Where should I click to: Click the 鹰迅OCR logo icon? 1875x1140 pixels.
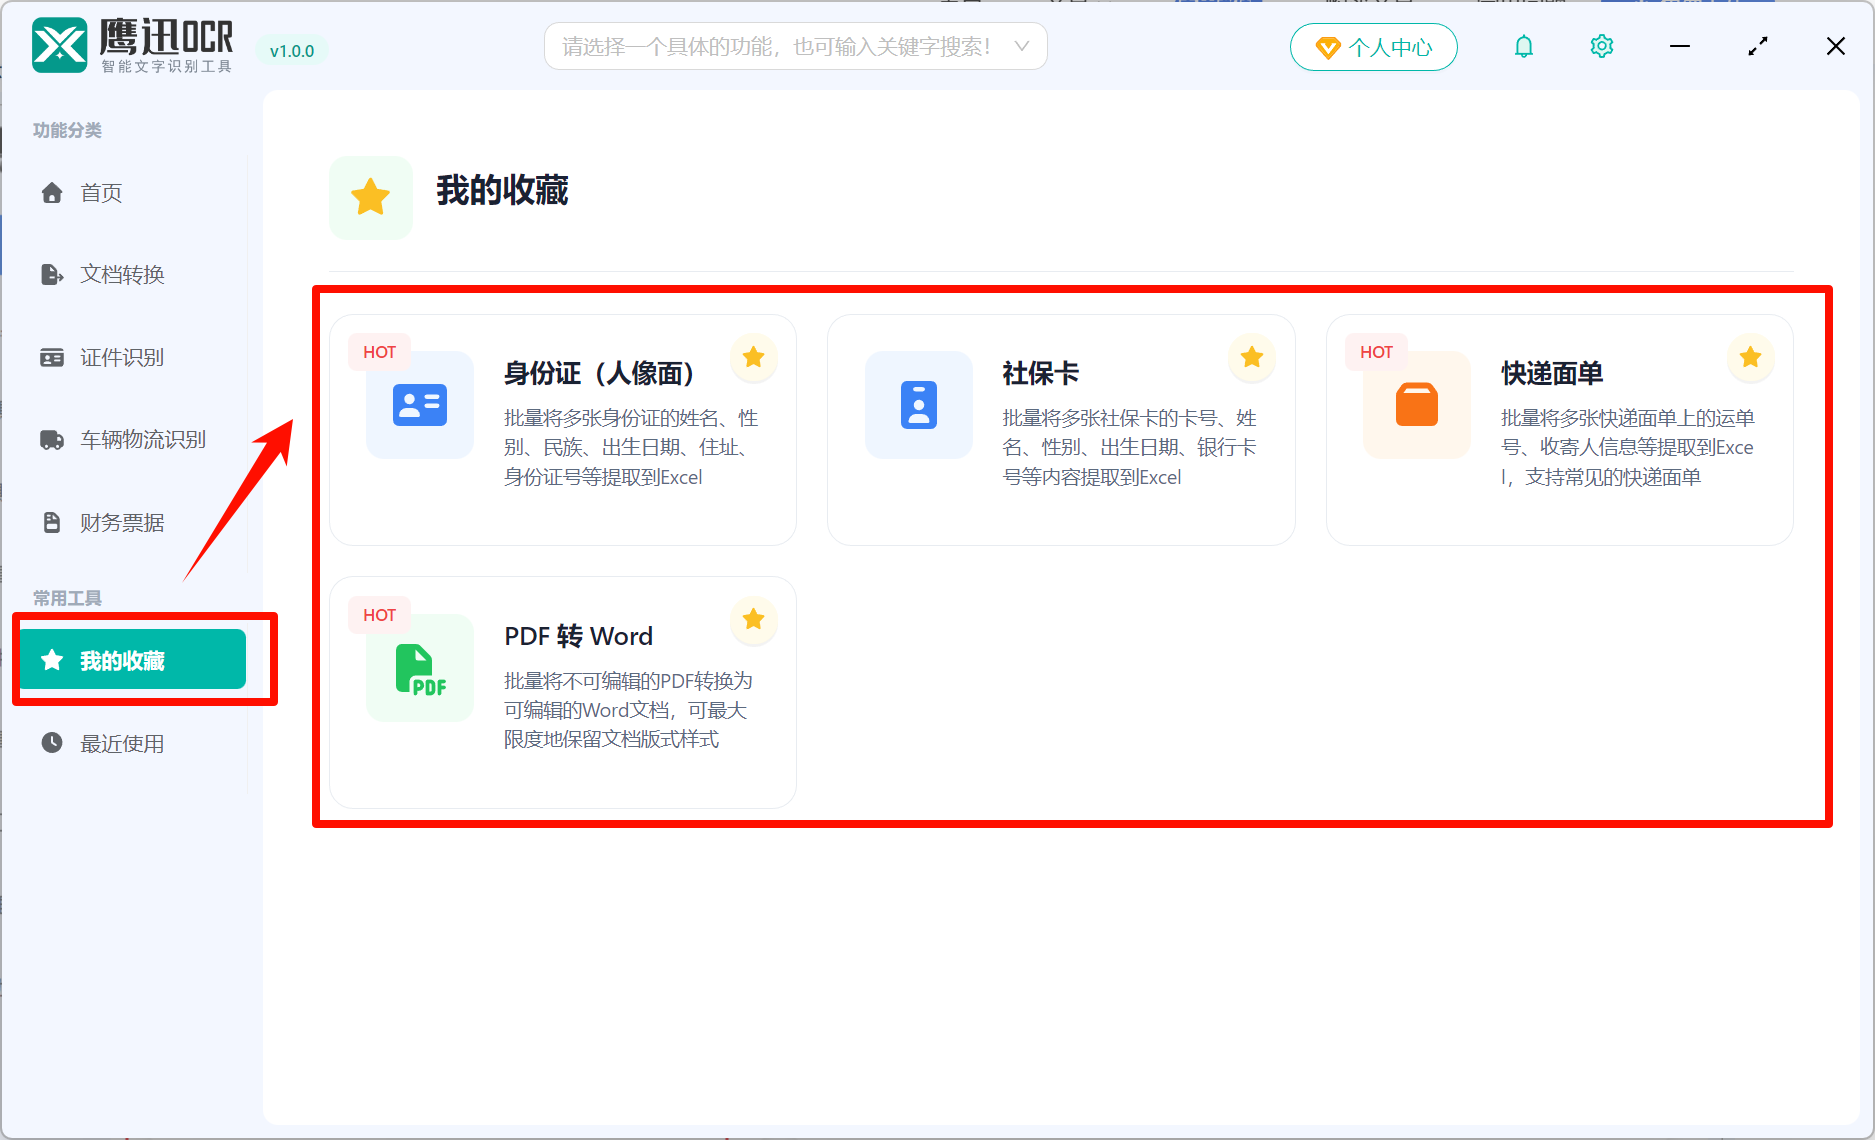click(59, 44)
